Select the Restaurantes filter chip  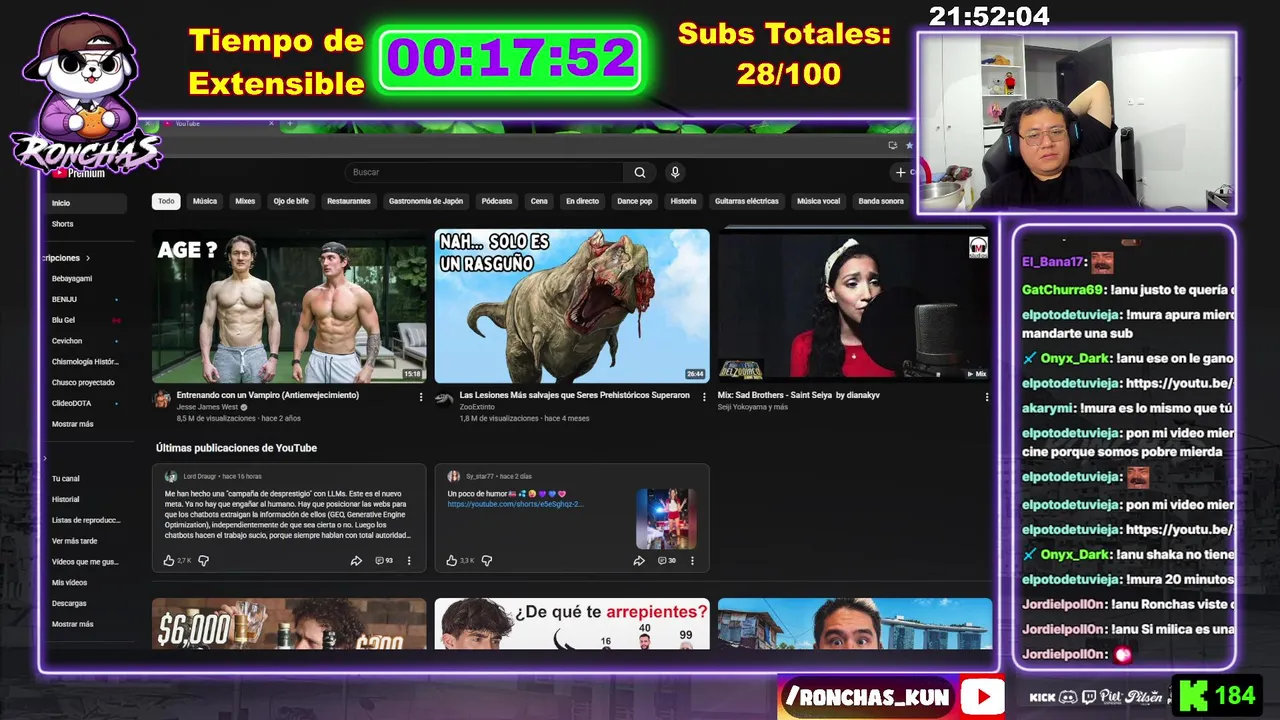pyautogui.click(x=349, y=201)
